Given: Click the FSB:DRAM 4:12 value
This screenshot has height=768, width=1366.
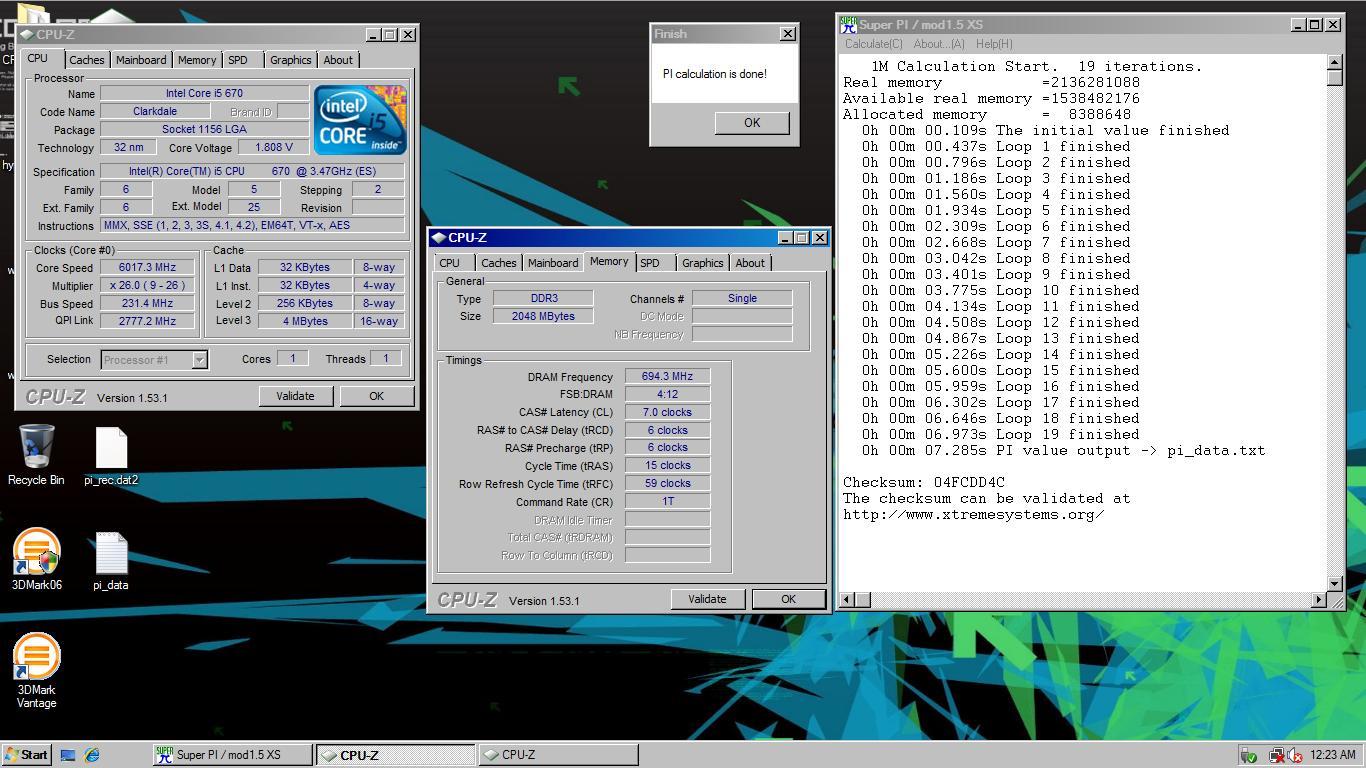Looking at the screenshot, I should coord(667,394).
